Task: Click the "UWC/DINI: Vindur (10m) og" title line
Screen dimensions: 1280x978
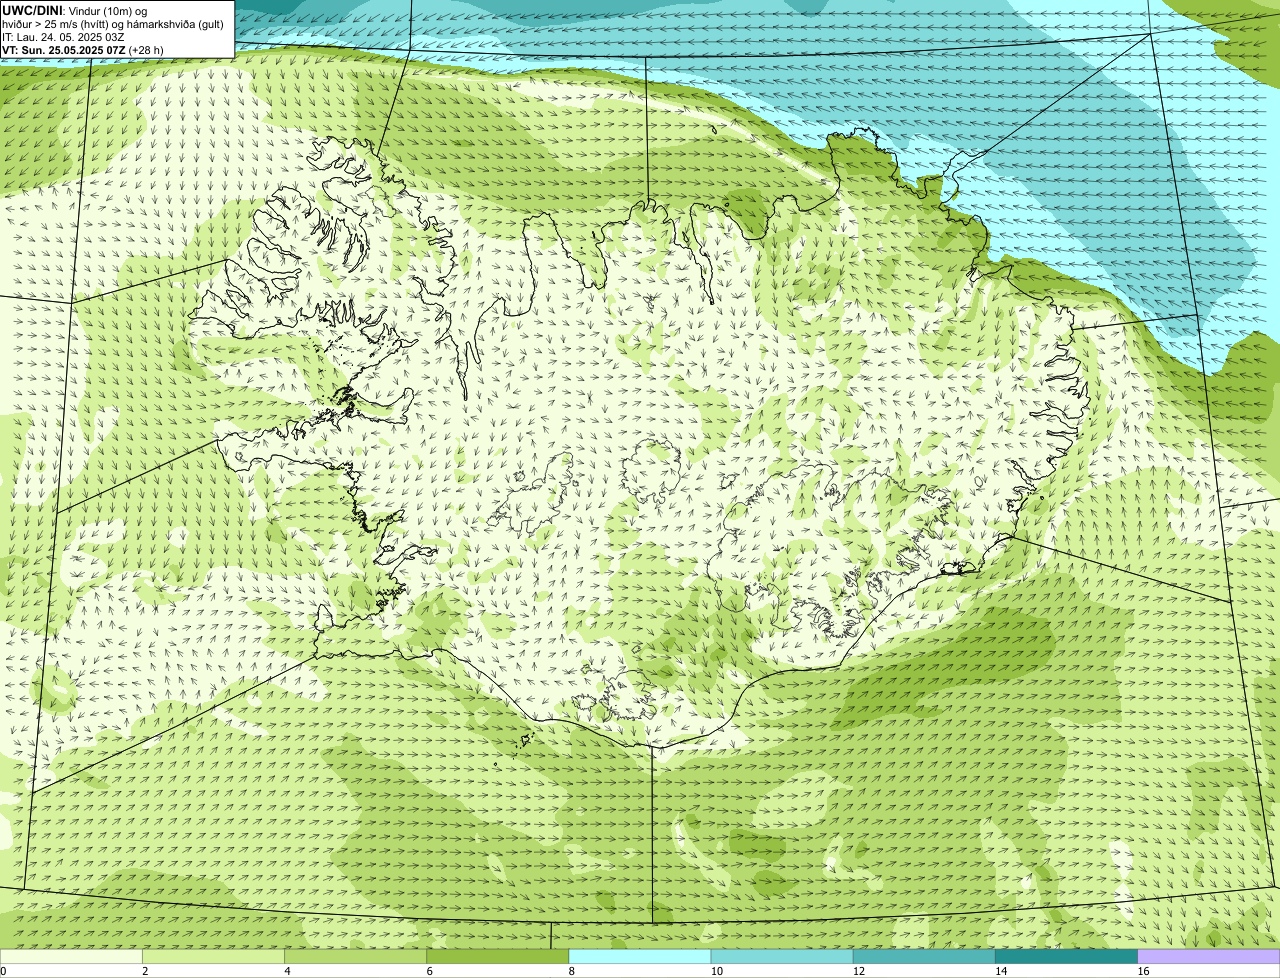Action: (x=75, y=10)
